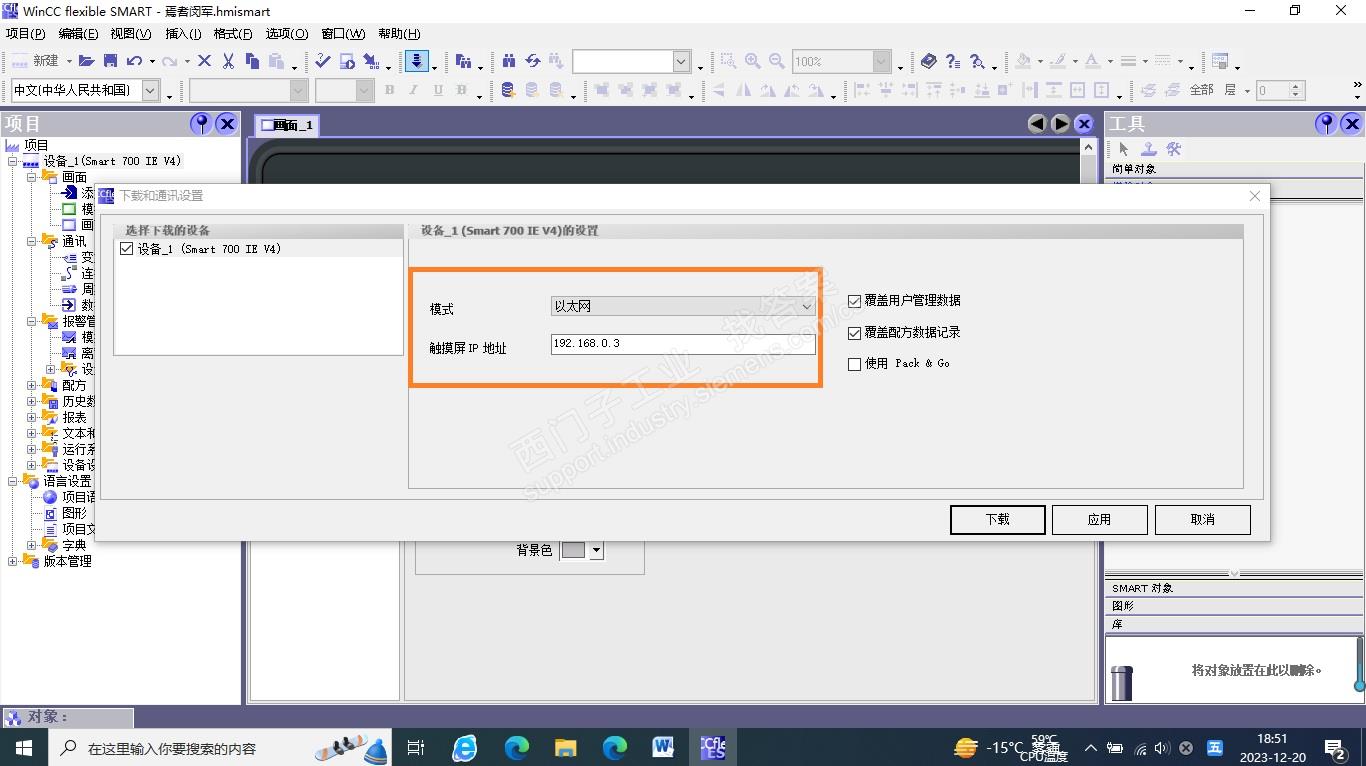Click the 背景色 gray color swatch
This screenshot has width=1366, height=766.
(x=574, y=550)
